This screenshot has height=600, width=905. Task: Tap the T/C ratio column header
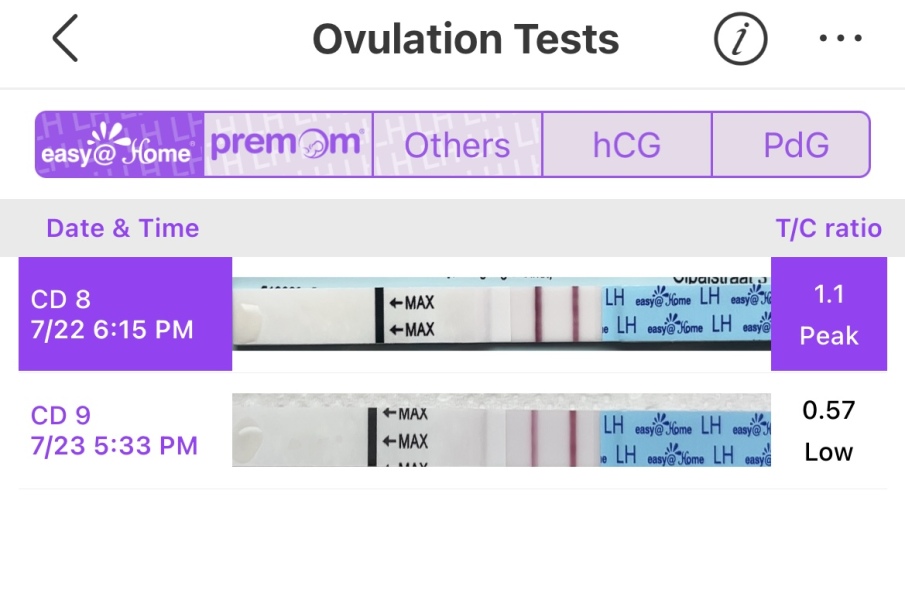click(829, 228)
